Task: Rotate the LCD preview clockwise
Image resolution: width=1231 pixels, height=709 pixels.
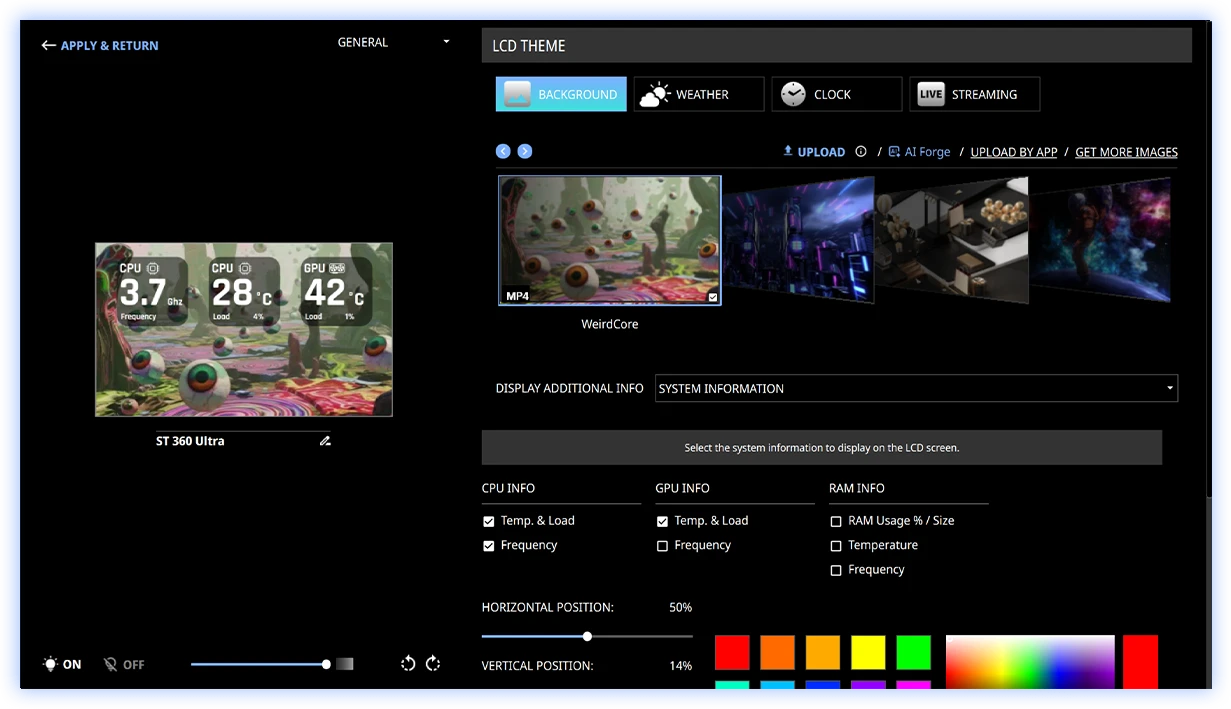Action: click(433, 664)
